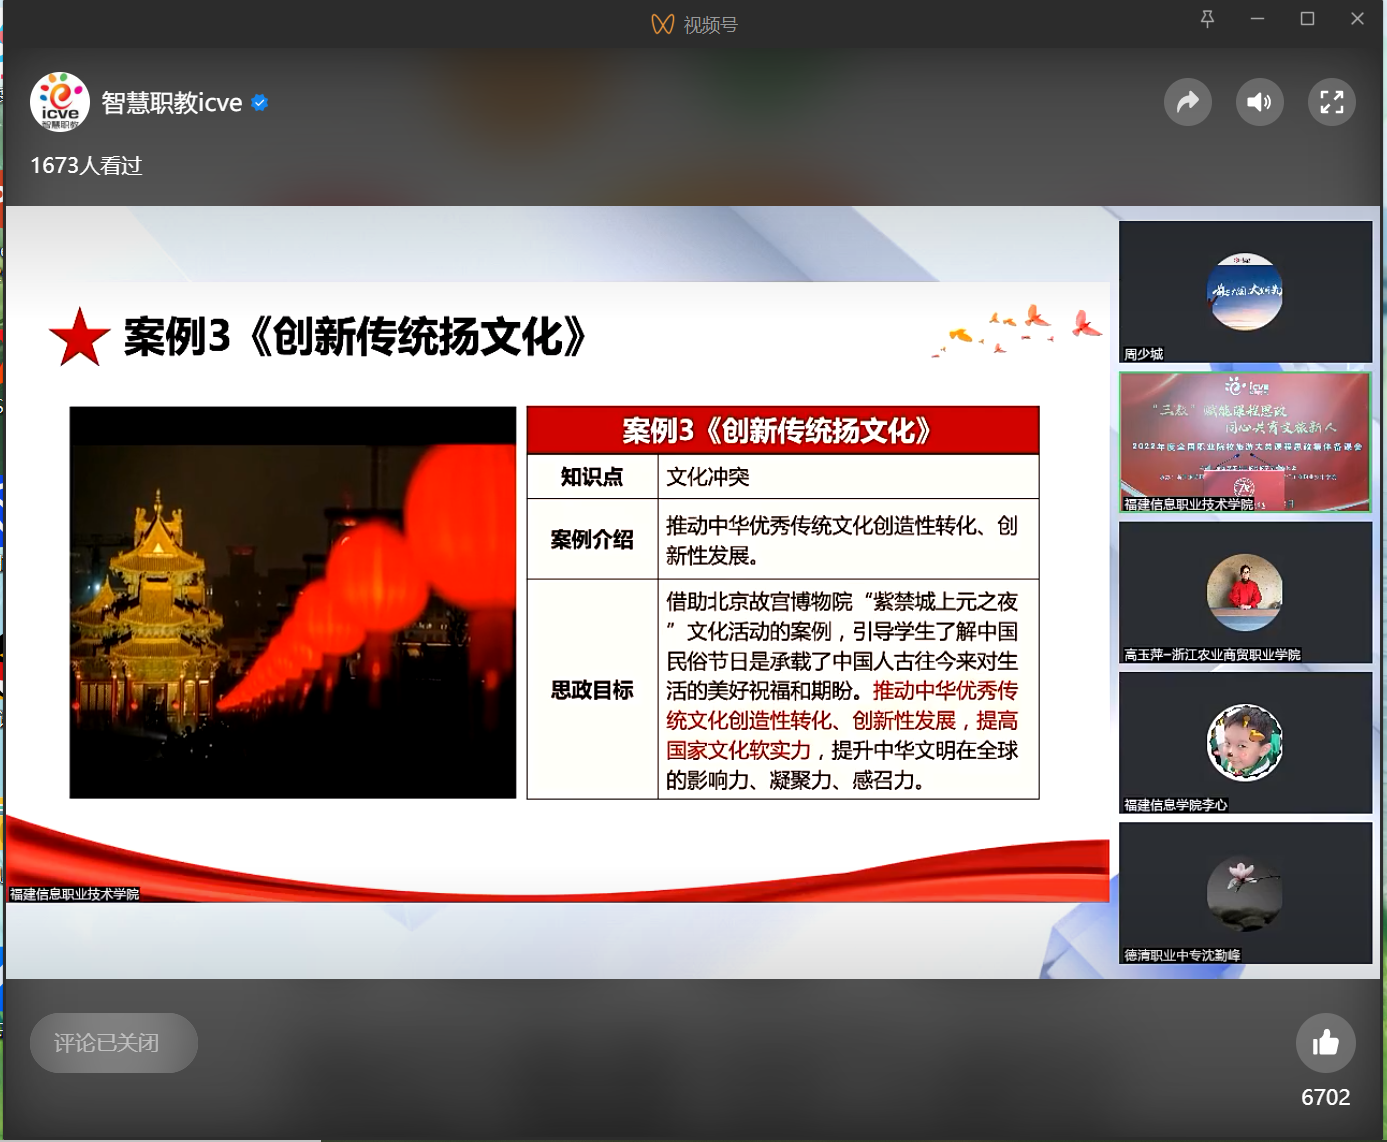Viewport: 1387px width, 1142px height.
Task: Select 福建信息学院李心 participant tile
Action: point(1245,743)
